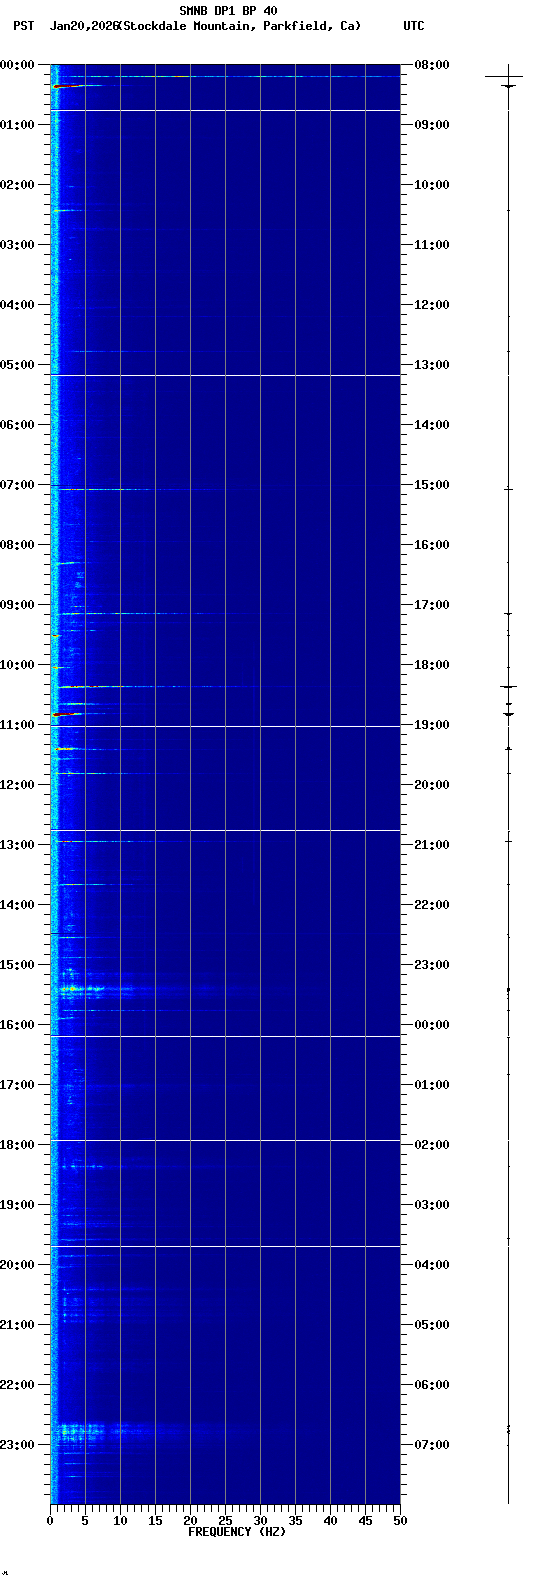Click the PST time label '12:00' on the left axis
Viewport: 552px width, 1584px height.
pyautogui.click(x=19, y=785)
